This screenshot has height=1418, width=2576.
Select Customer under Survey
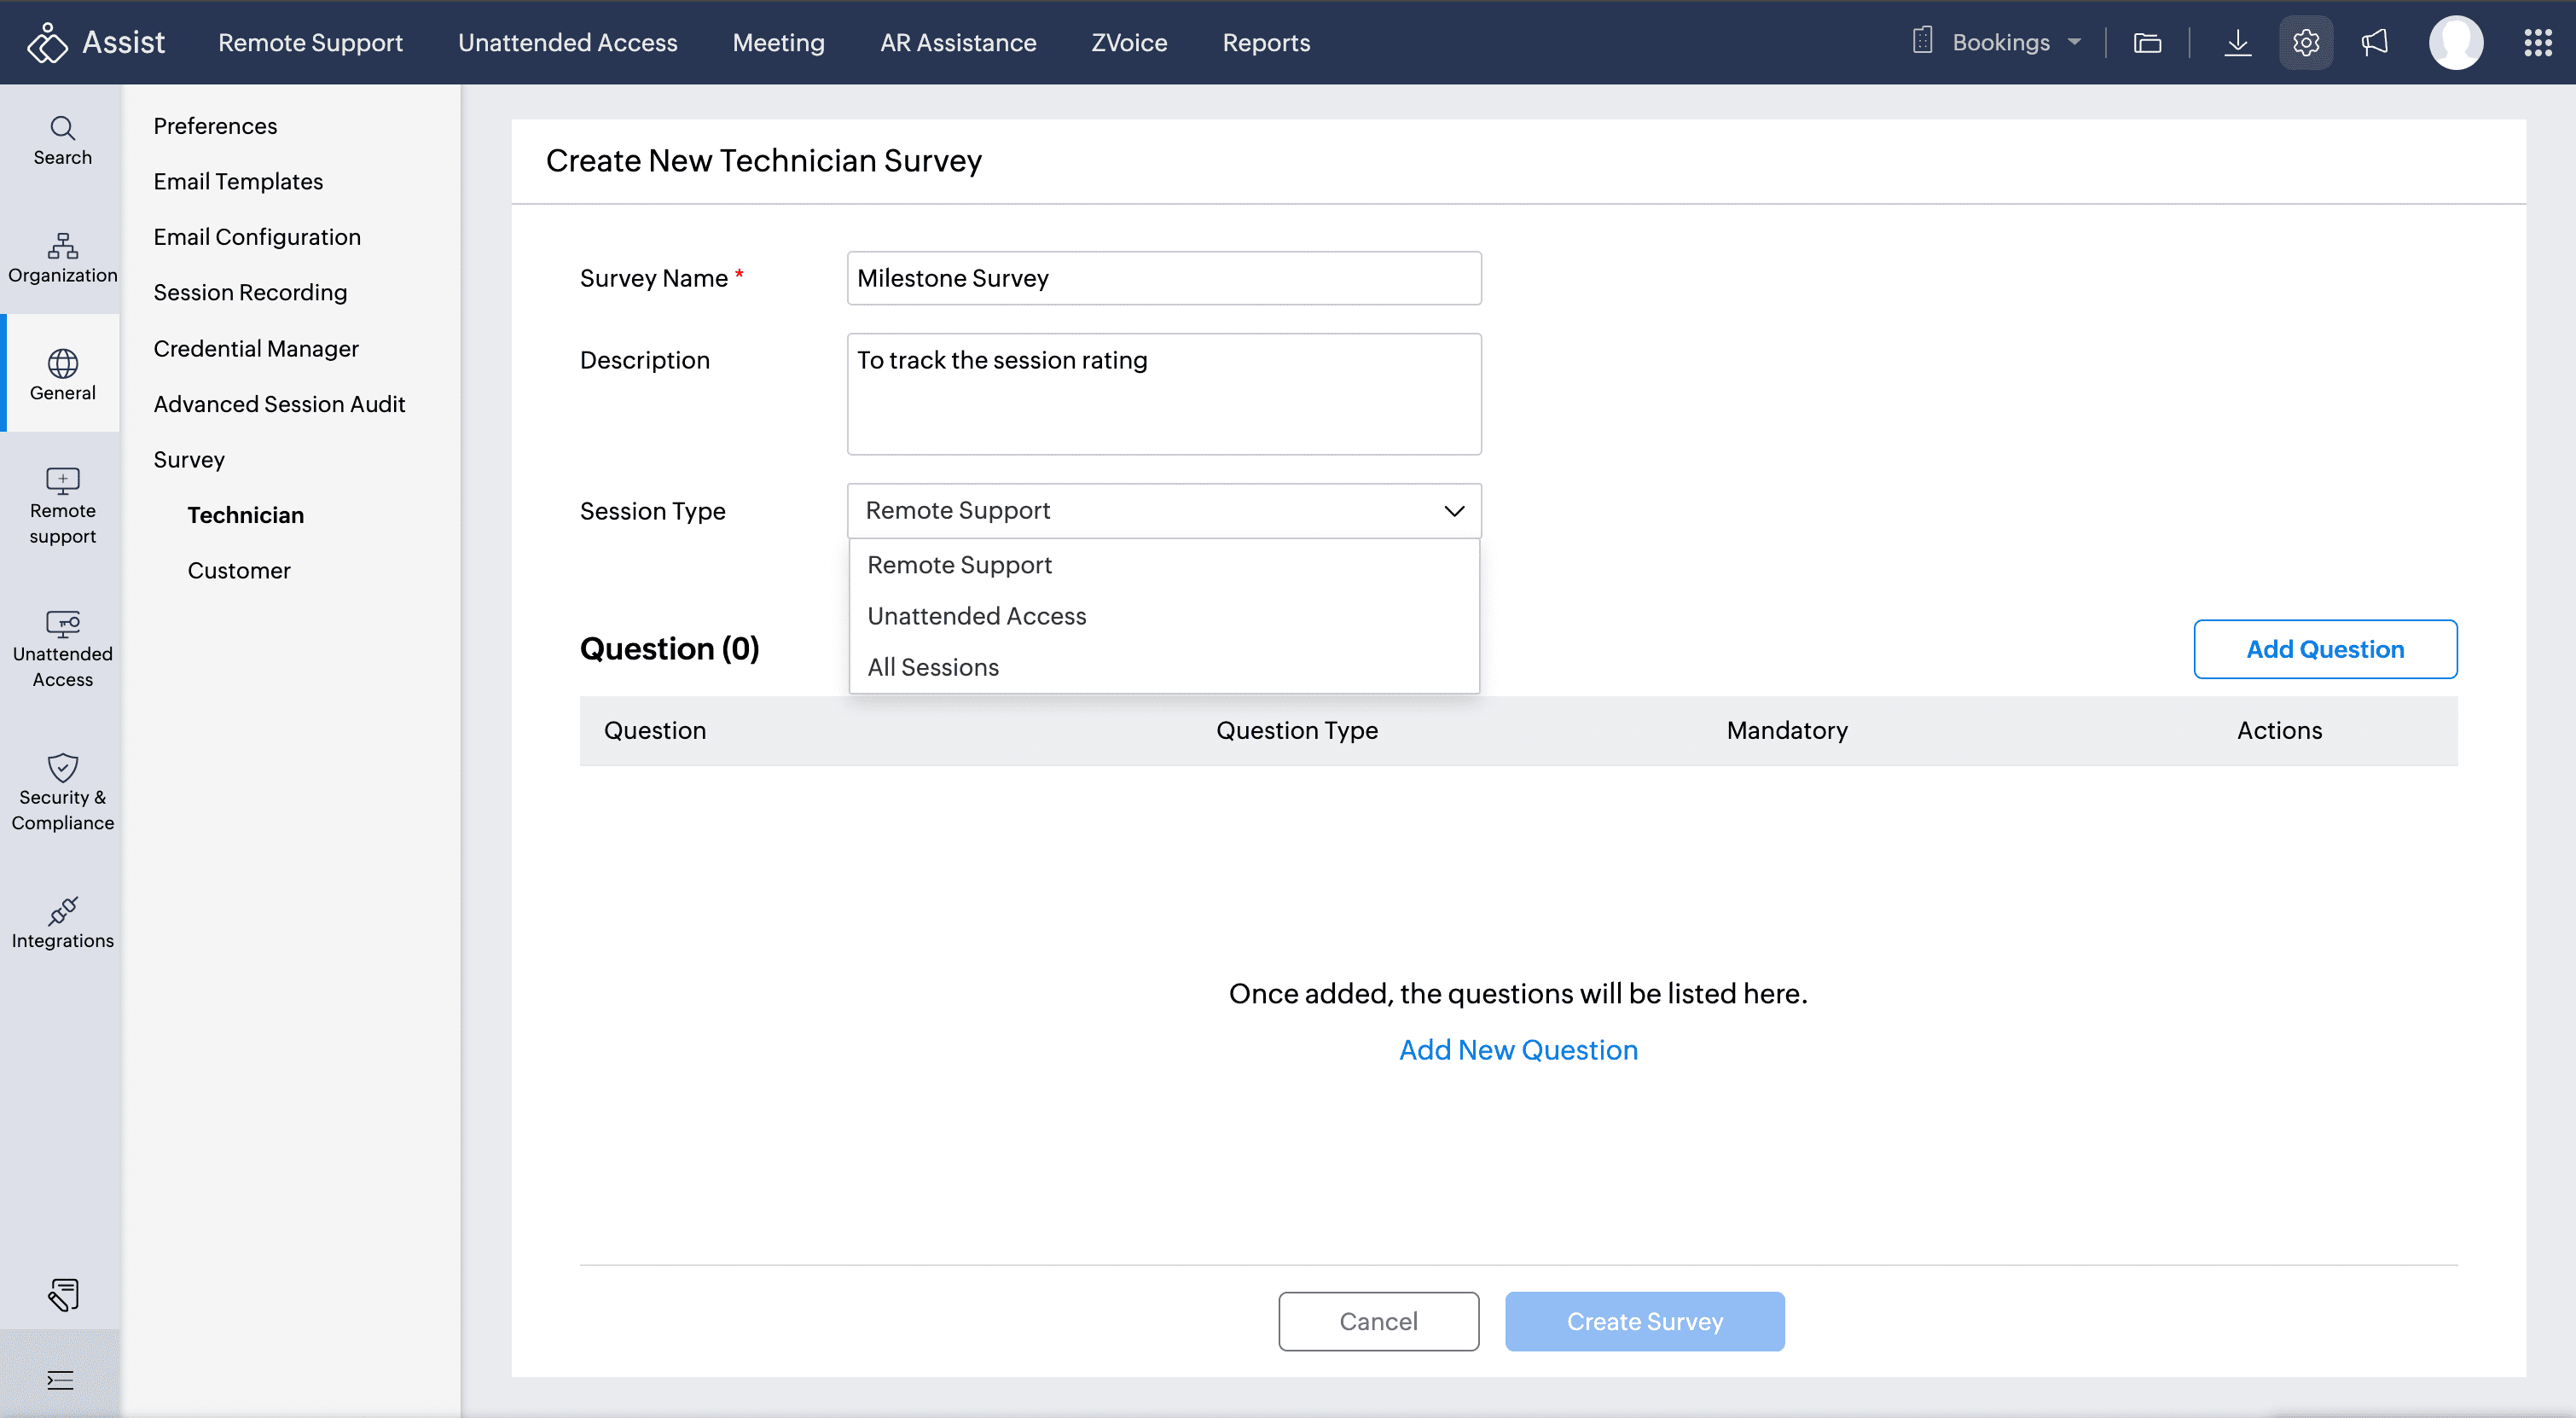point(238,570)
